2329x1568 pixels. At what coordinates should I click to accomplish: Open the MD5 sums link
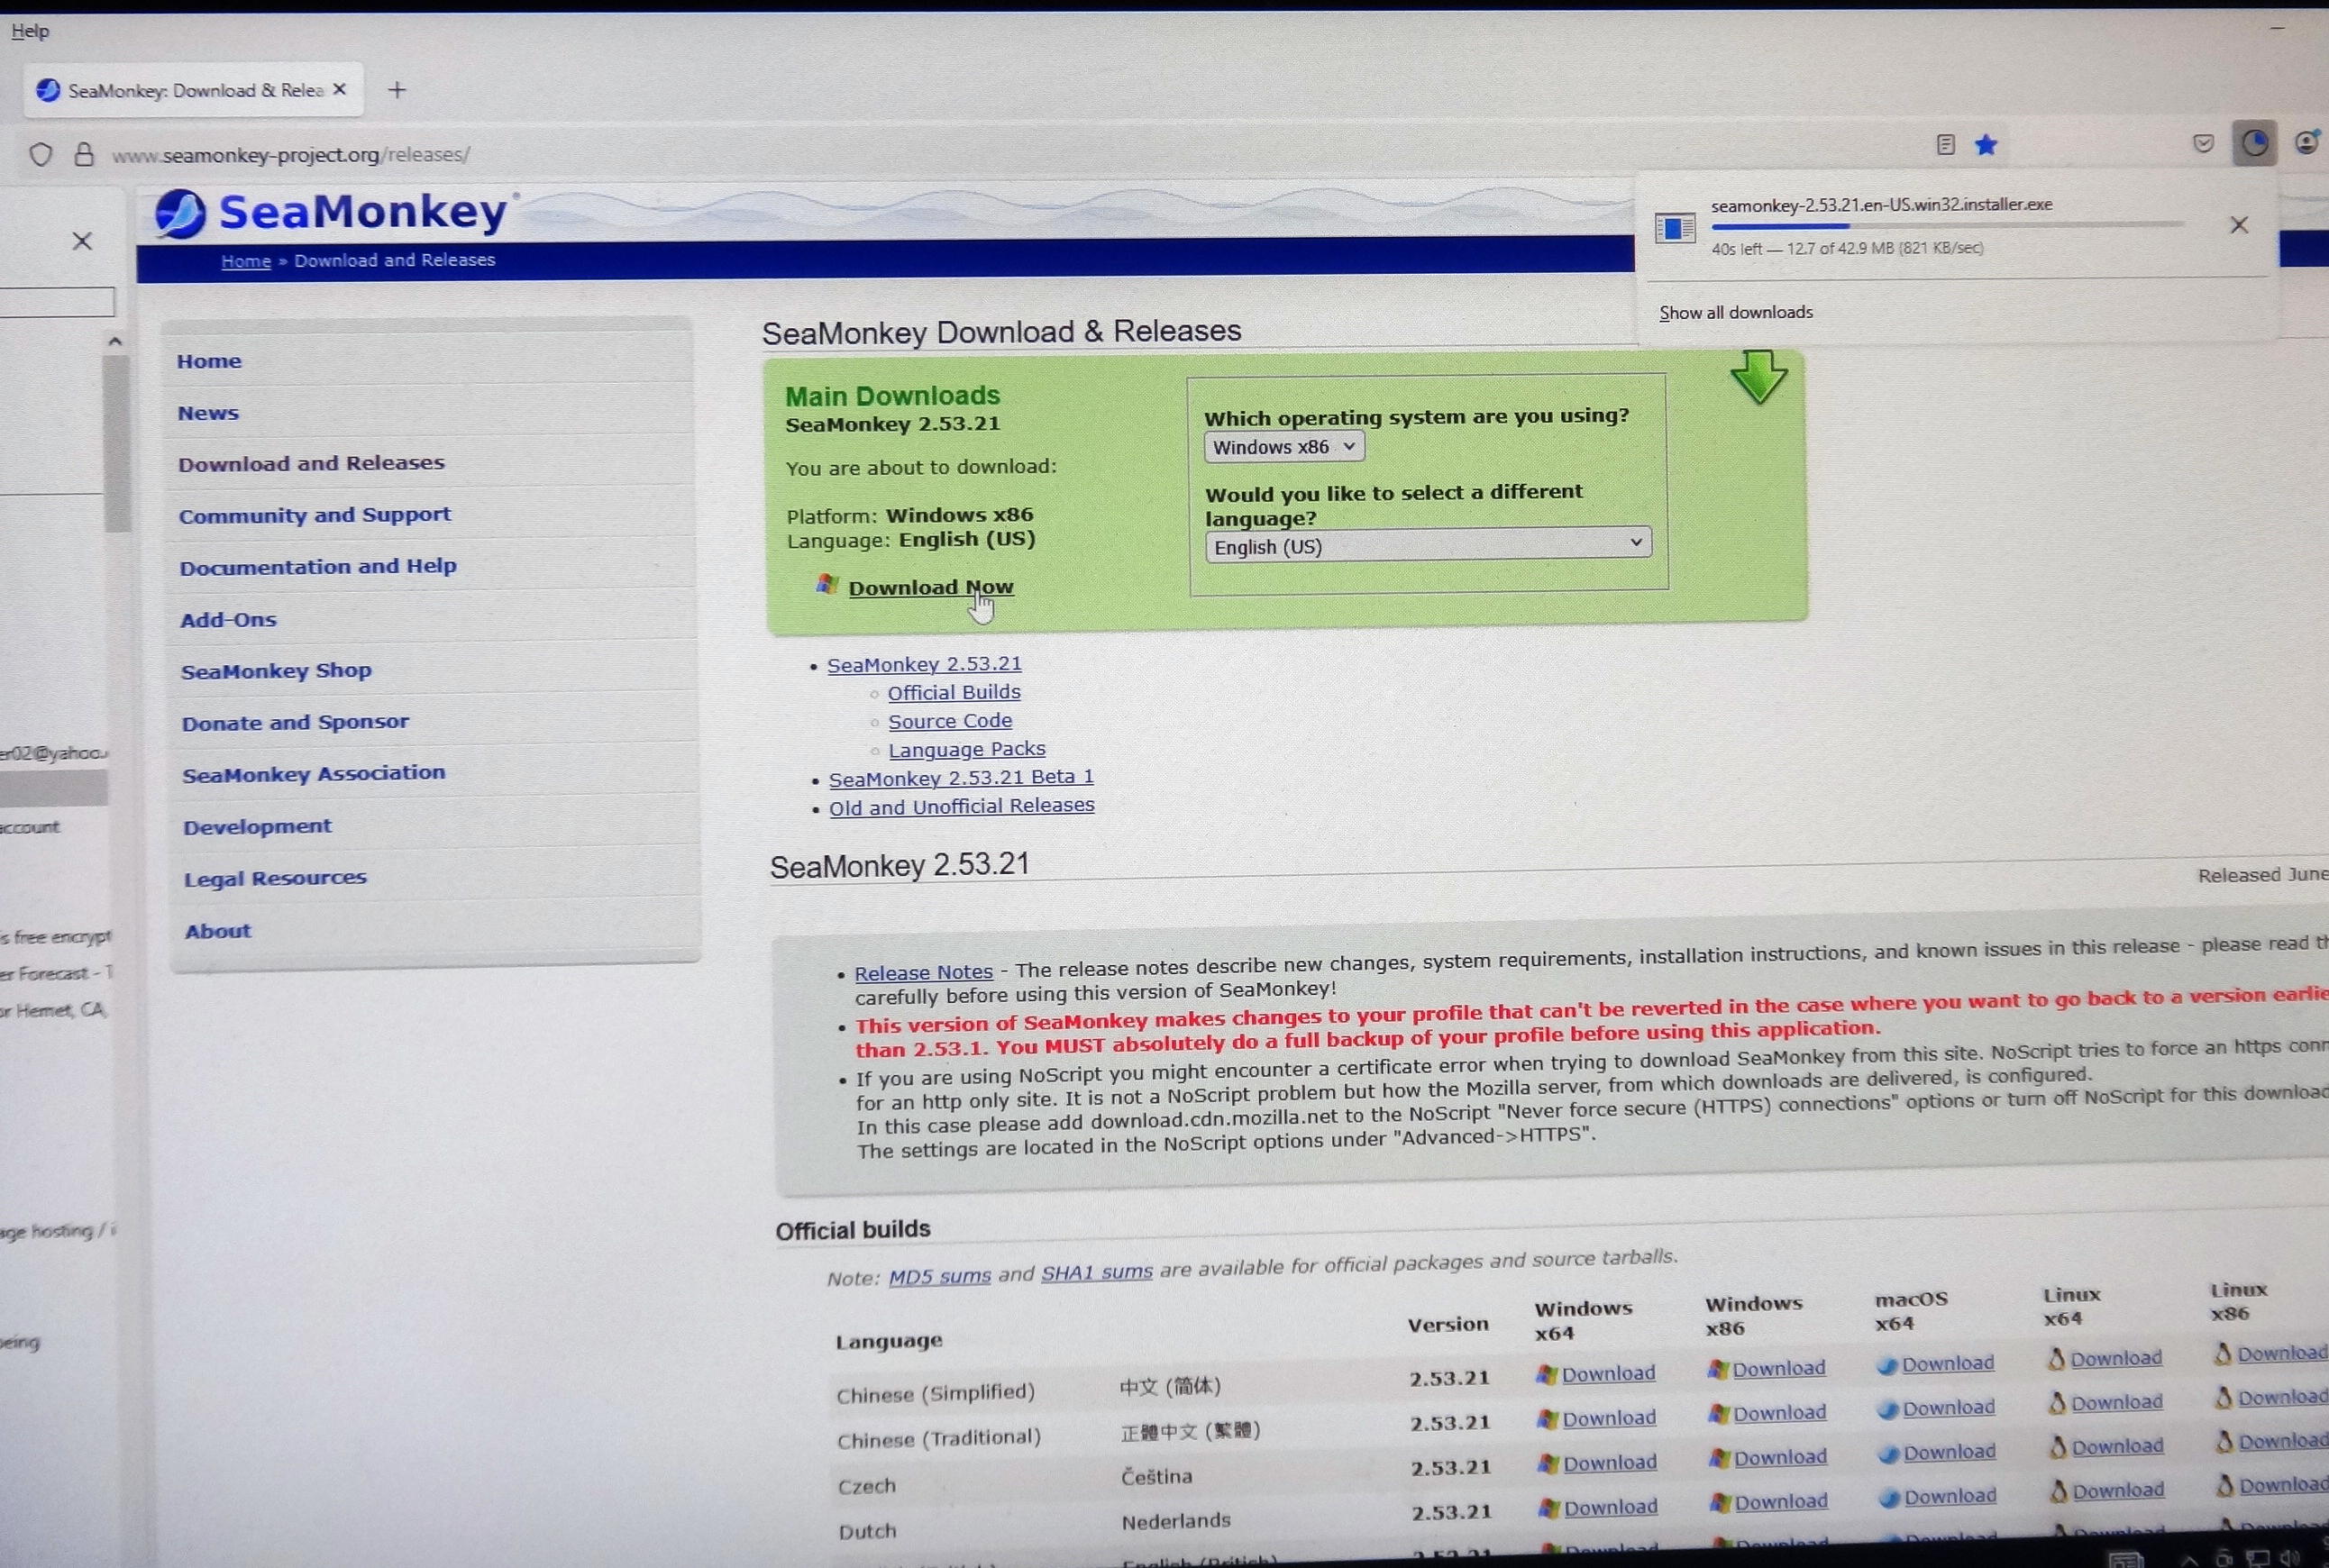[939, 1276]
